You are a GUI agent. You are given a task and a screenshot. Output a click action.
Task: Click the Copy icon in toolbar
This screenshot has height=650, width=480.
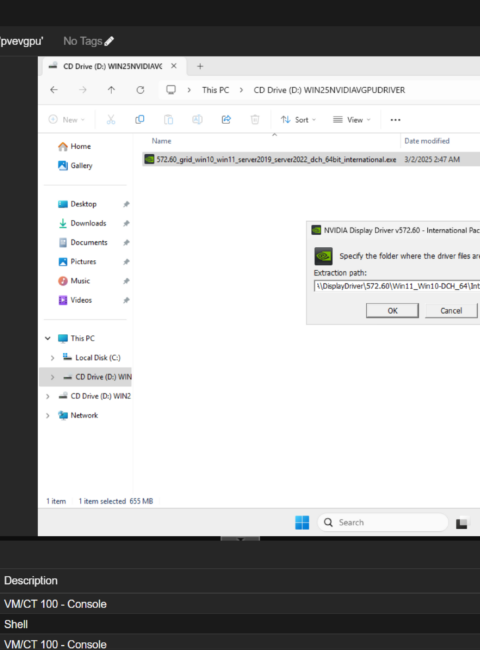(x=140, y=120)
